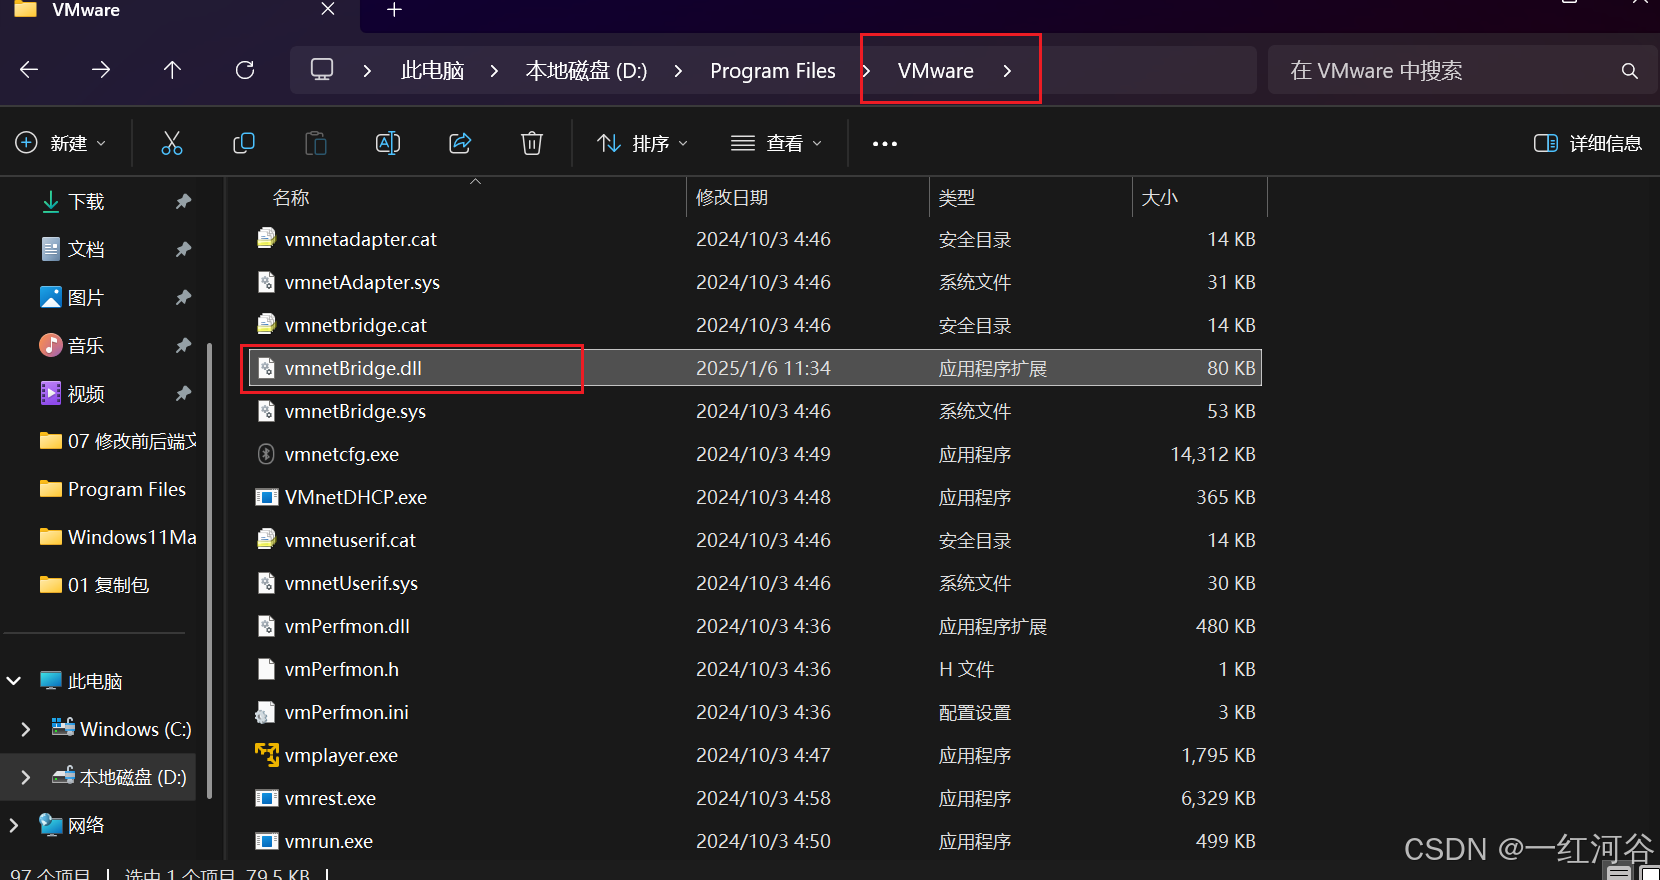The height and width of the screenshot is (880, 1660).
Task: Click the computer icon in address bar
Action: [x=322, y=70]
